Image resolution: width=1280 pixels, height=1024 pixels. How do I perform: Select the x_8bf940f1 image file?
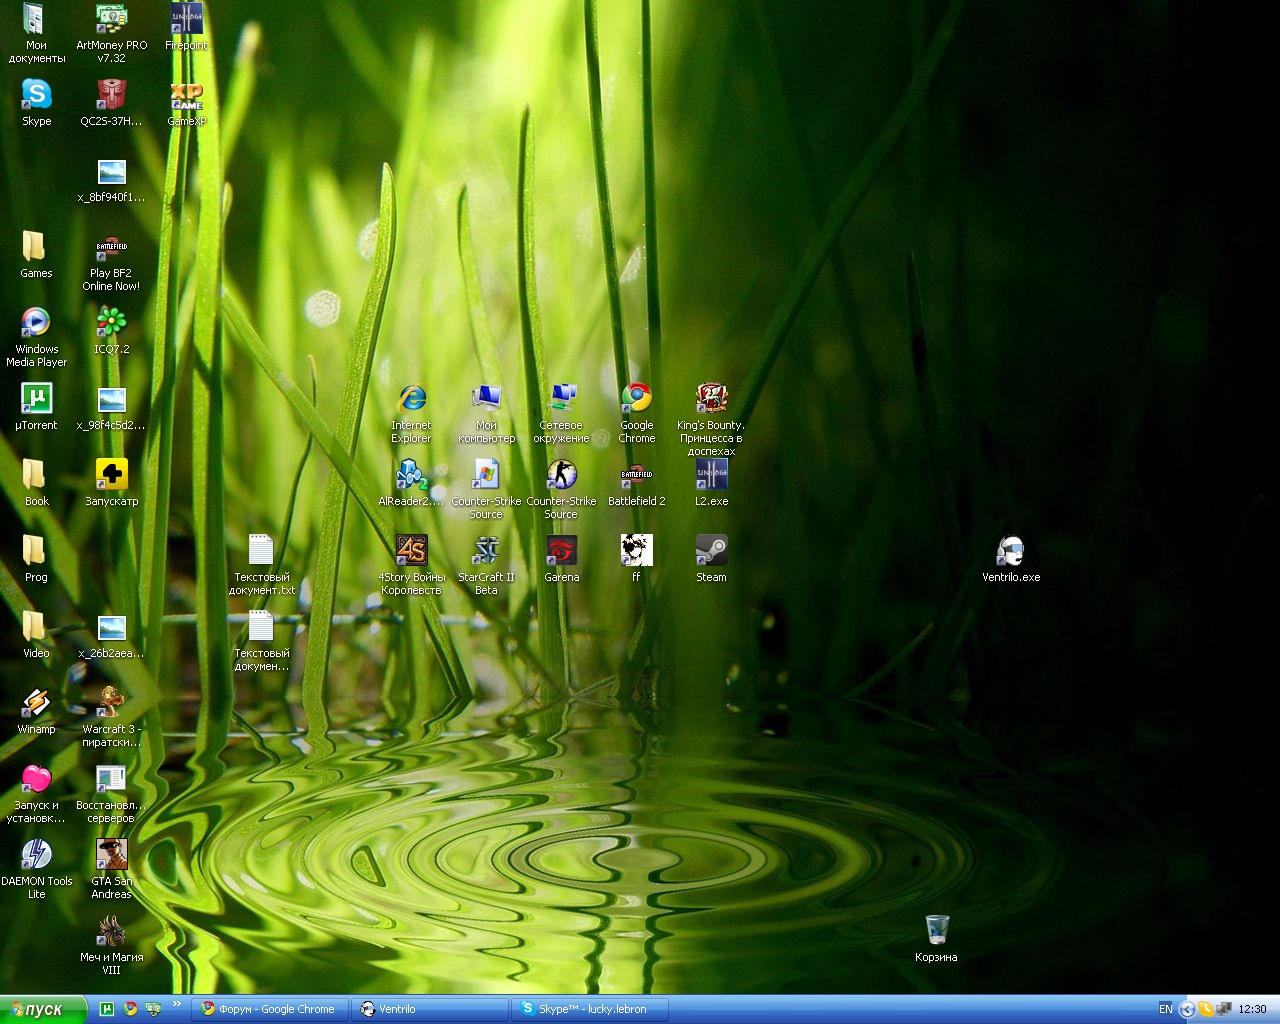click(x=111, y=179)
